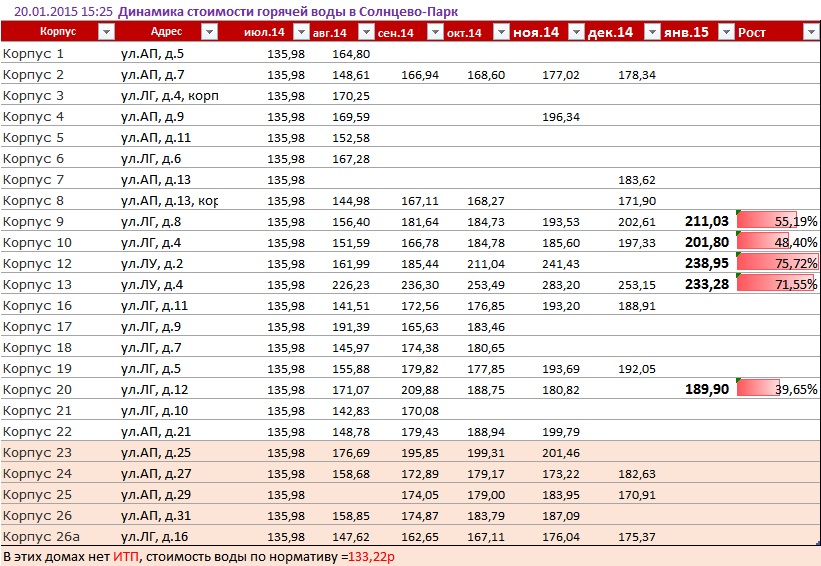Click bold value 211,03 for Корпус 9
Screen dimensions: 821x566
pyautogui.click(x=707, y=221)
